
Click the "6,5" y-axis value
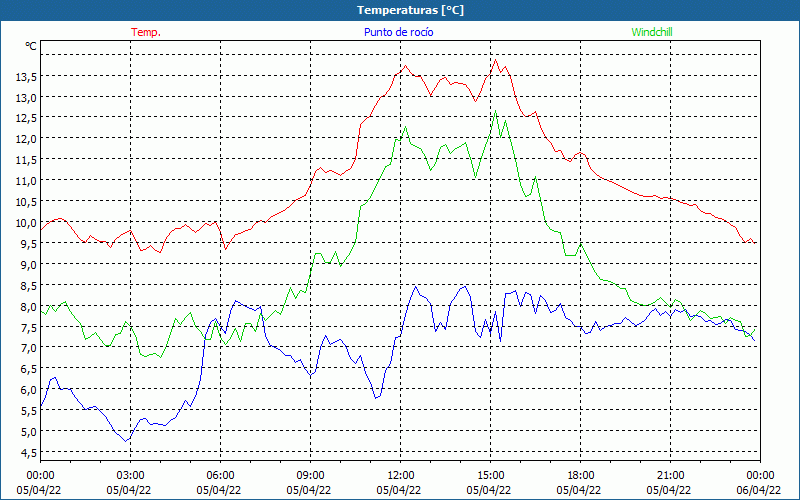[29, 369]
